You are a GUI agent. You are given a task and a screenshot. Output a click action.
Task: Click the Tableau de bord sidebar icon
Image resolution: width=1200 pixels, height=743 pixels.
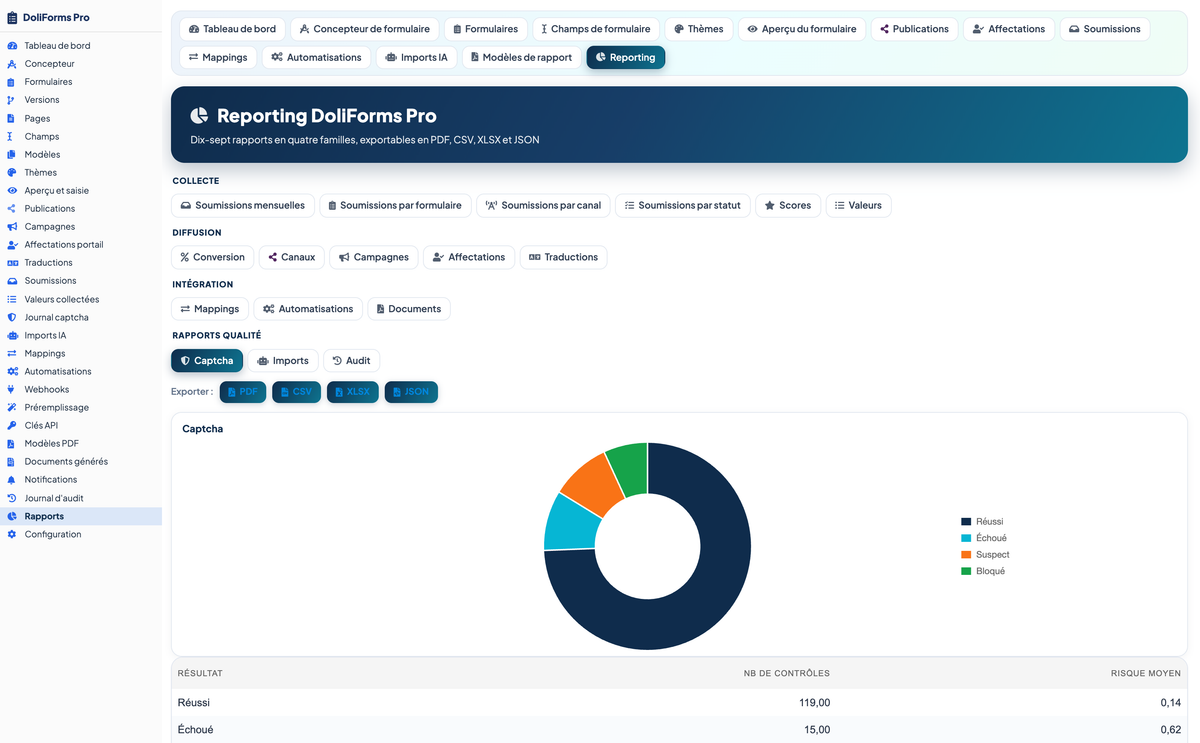coord(12,46)
